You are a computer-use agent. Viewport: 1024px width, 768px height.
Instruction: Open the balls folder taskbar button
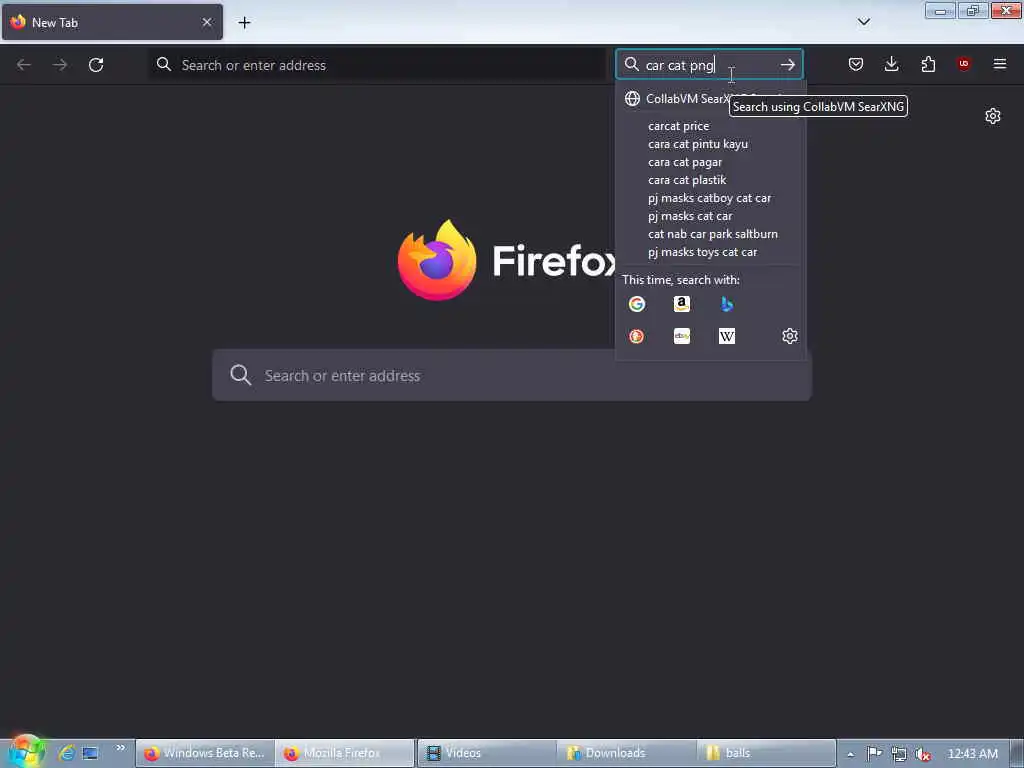tap(766, 753)
